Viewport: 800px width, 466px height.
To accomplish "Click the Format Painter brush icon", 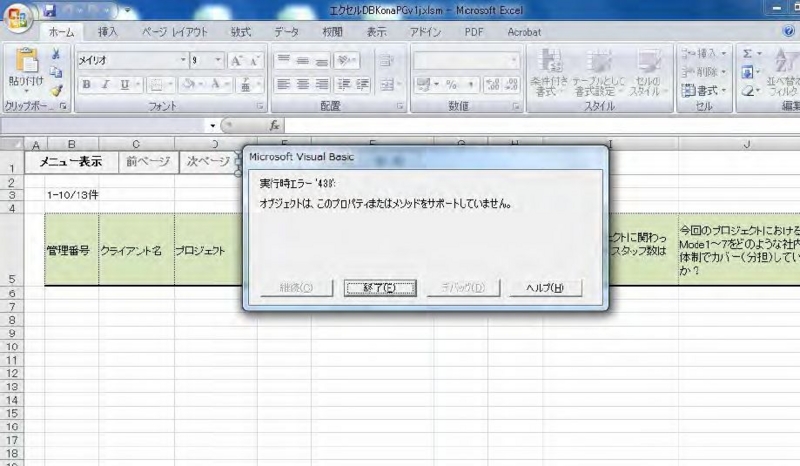I will (56, 90).
